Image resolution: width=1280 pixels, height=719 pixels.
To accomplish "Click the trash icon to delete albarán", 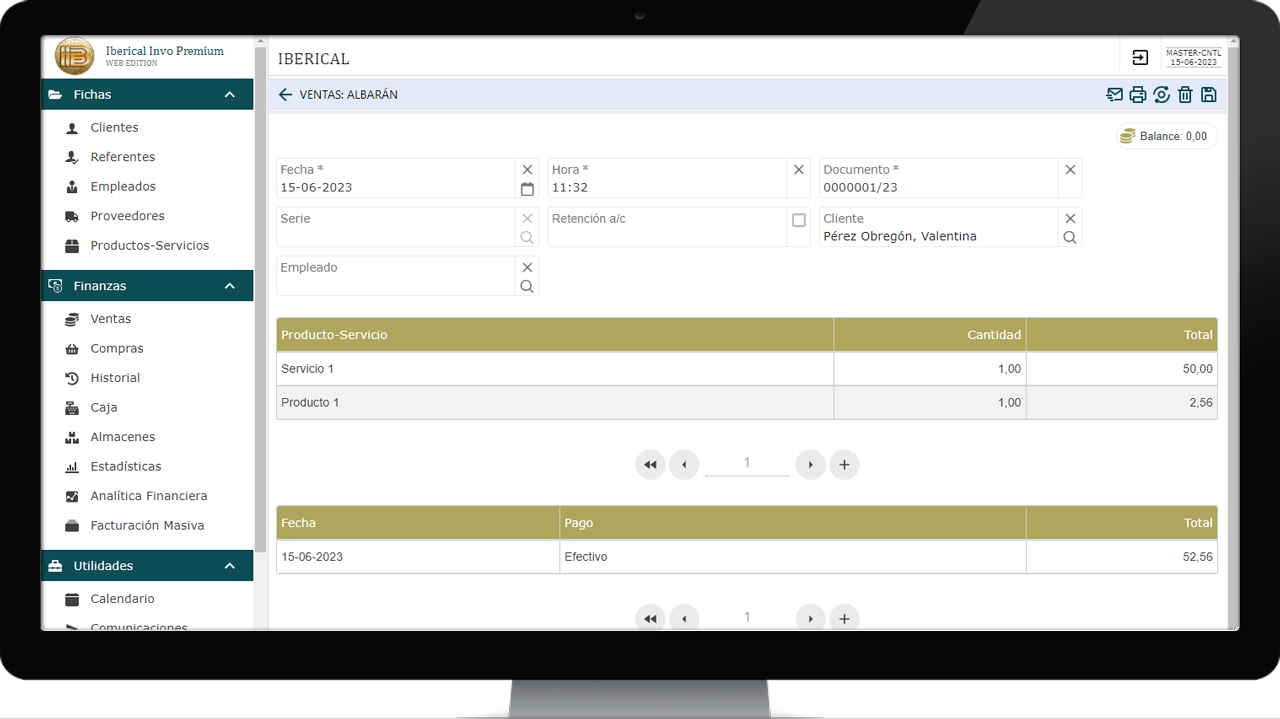I will pos(1185,95).
